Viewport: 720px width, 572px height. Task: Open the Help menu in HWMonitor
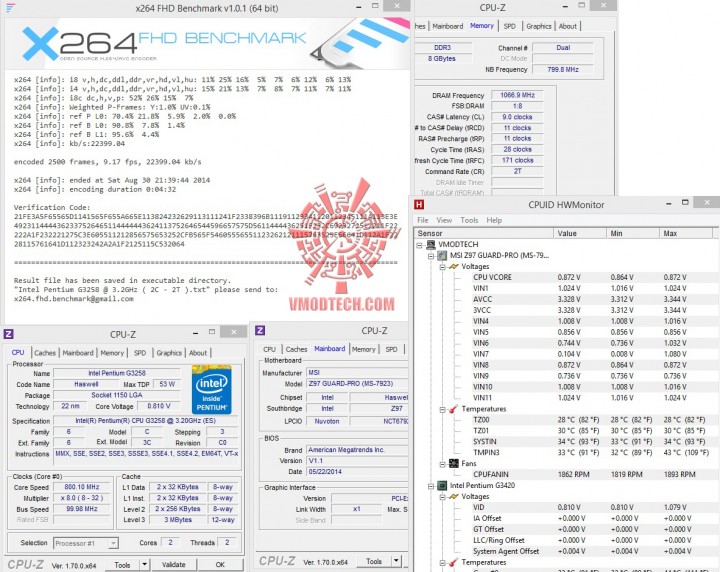tap(494, 220)
